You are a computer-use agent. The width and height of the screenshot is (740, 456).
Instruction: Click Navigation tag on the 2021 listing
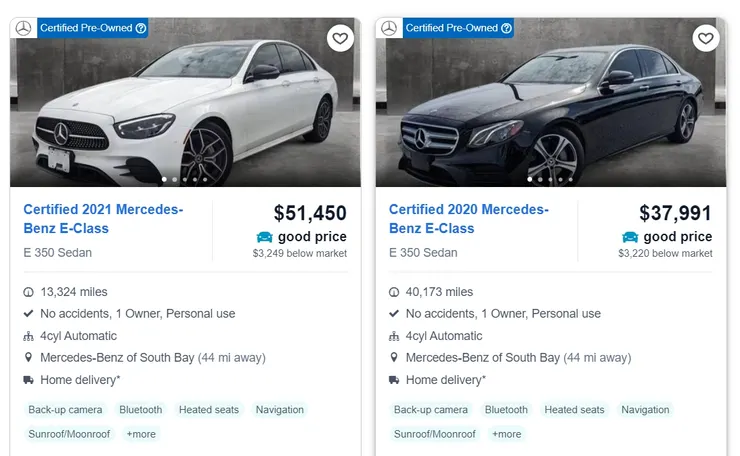(x=279, y=409)
